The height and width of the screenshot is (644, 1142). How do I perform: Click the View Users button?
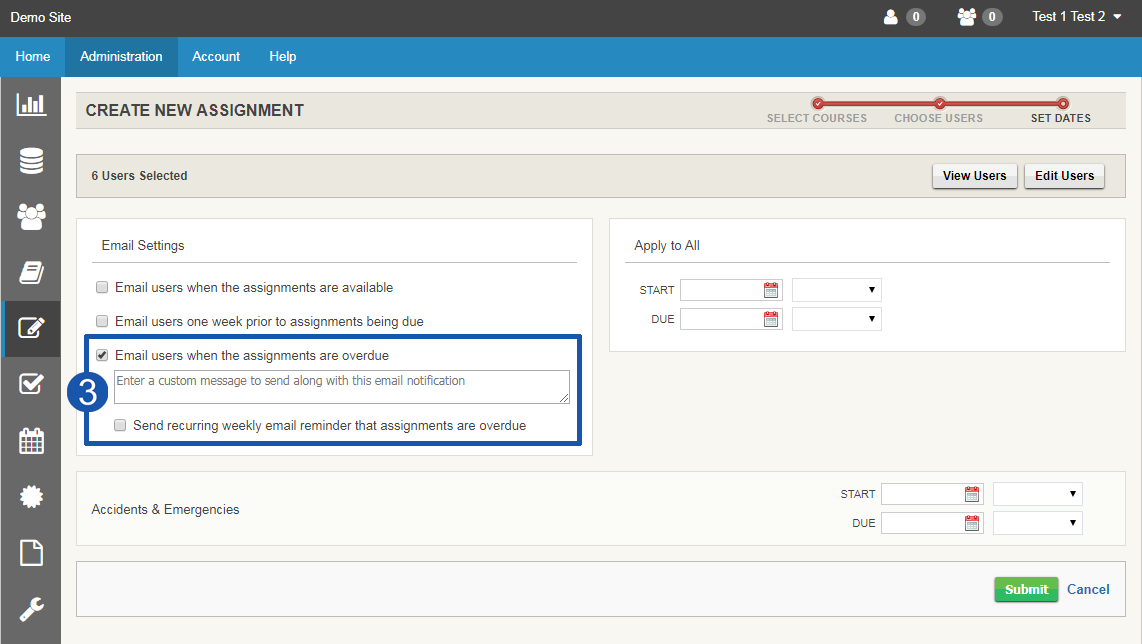[x=974, y=175]
